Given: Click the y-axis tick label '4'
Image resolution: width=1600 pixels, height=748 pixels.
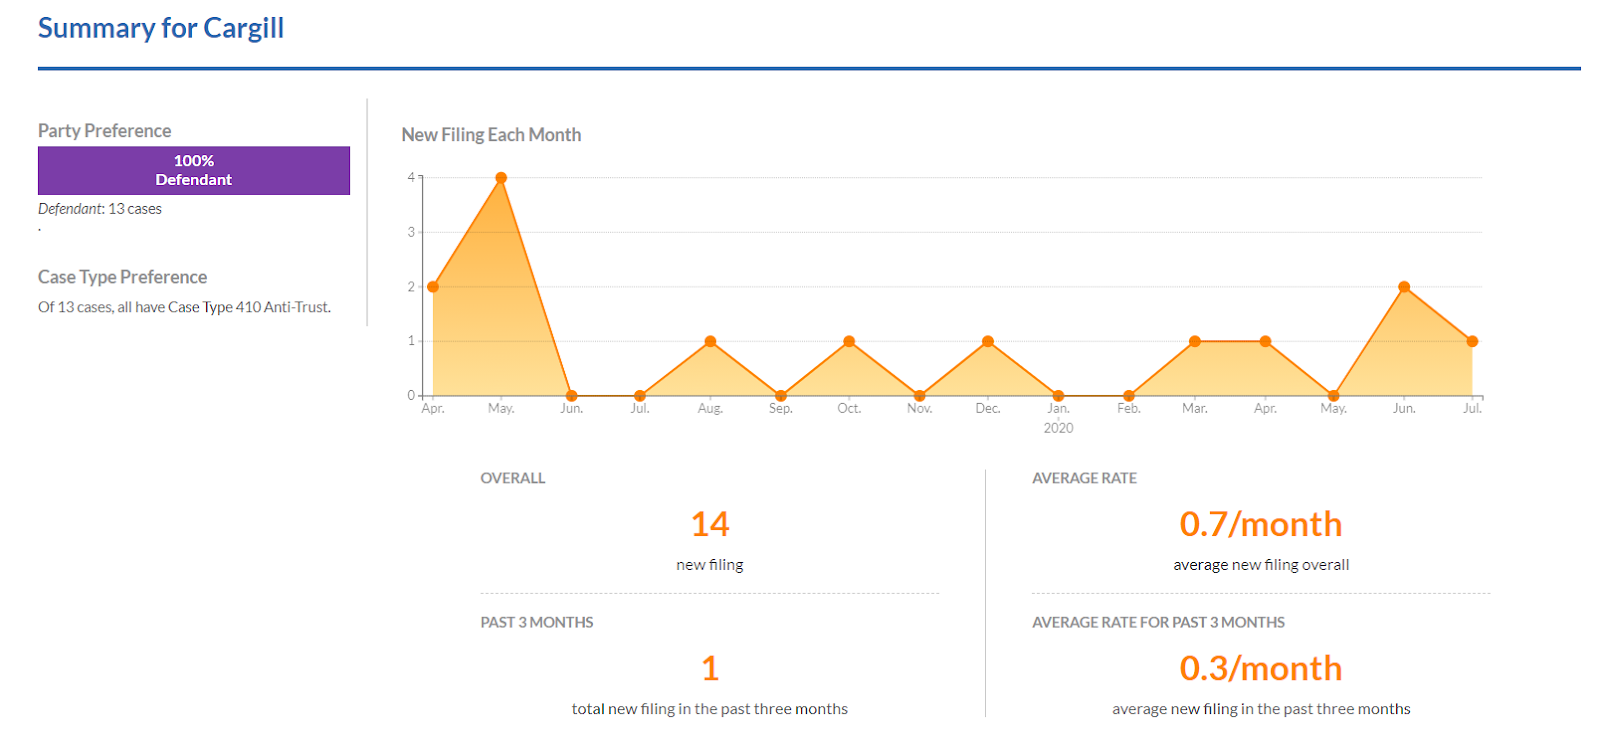Looking at the screenshot, I should pos(411,178).
